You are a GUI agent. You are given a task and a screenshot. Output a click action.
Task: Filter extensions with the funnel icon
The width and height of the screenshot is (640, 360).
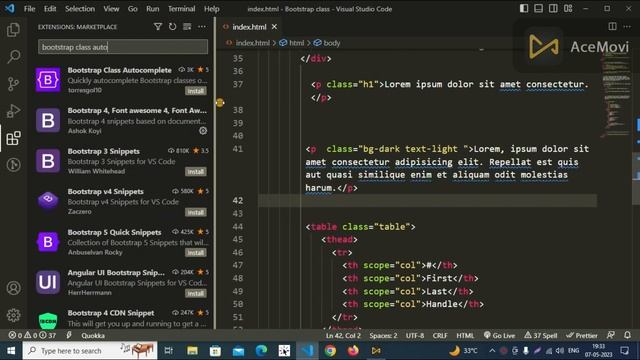158,27
